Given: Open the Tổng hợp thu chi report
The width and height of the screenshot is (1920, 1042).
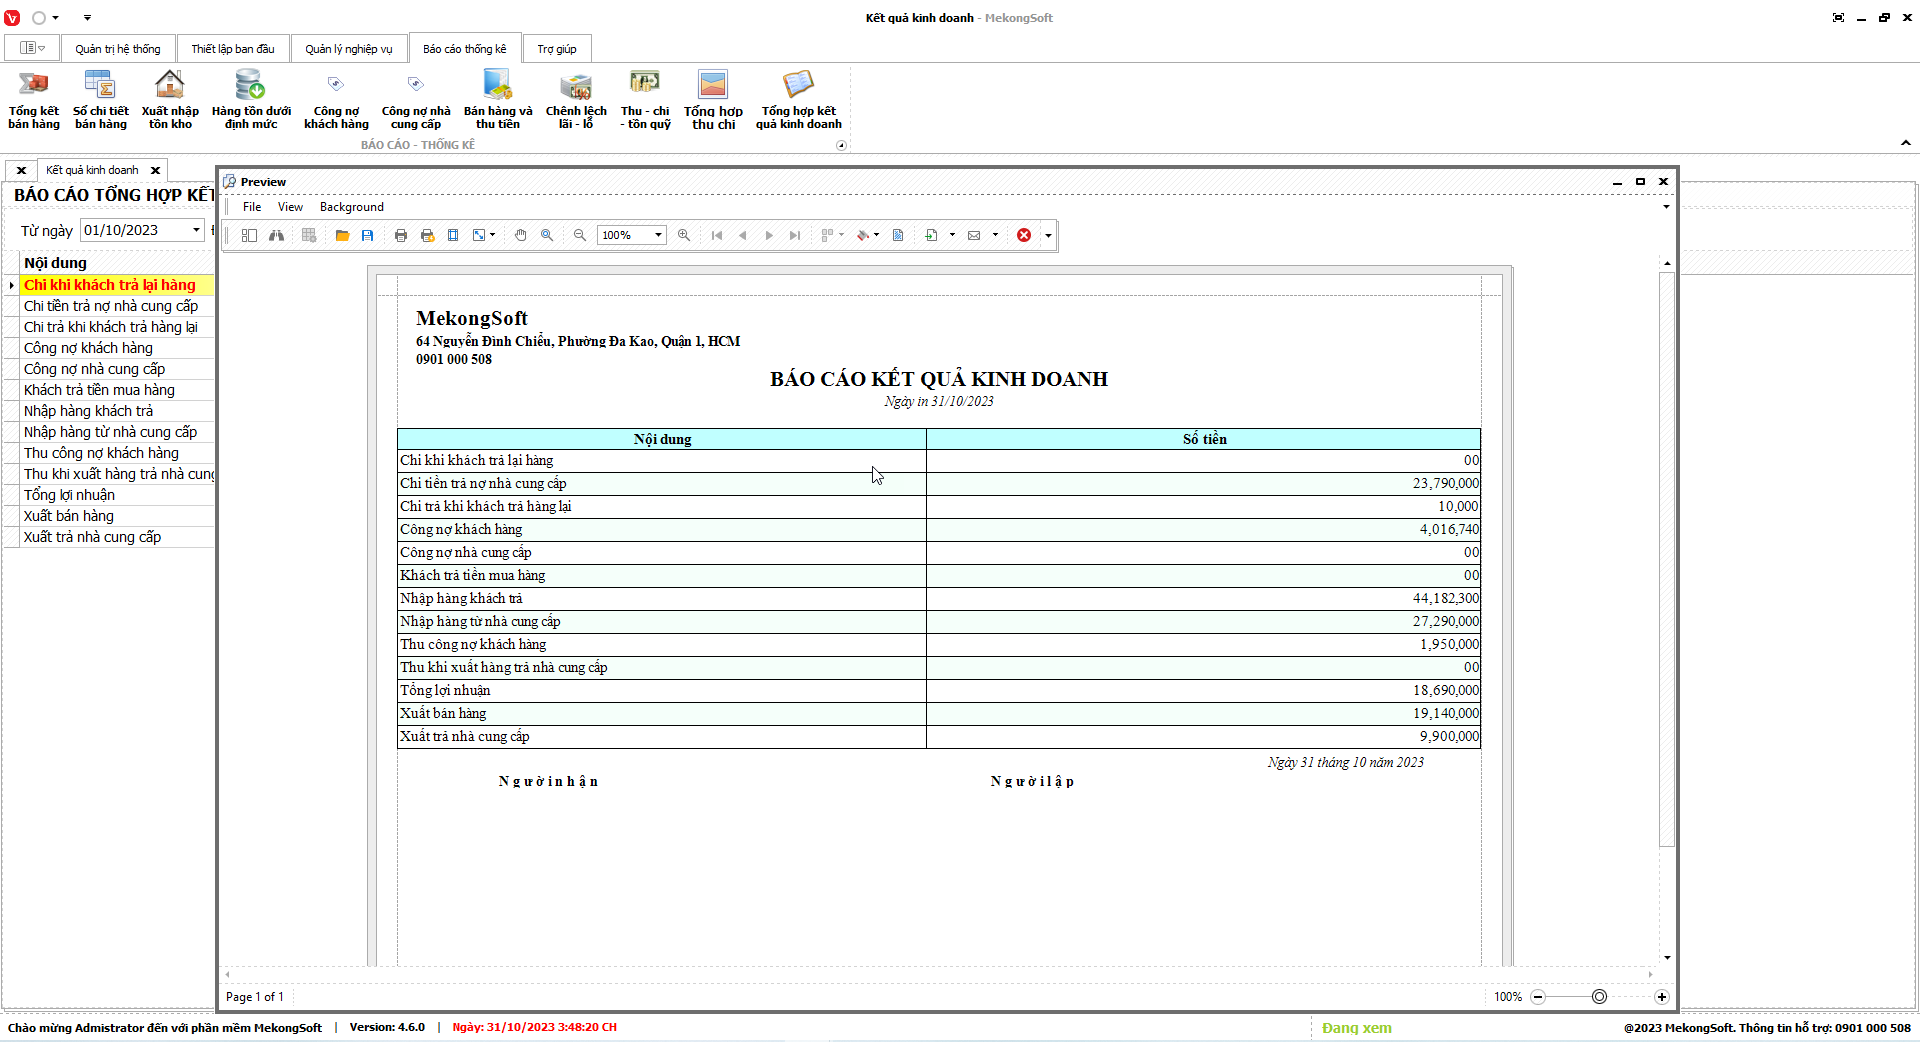Looking at the screenshot, I should click(x=713, y=100).
